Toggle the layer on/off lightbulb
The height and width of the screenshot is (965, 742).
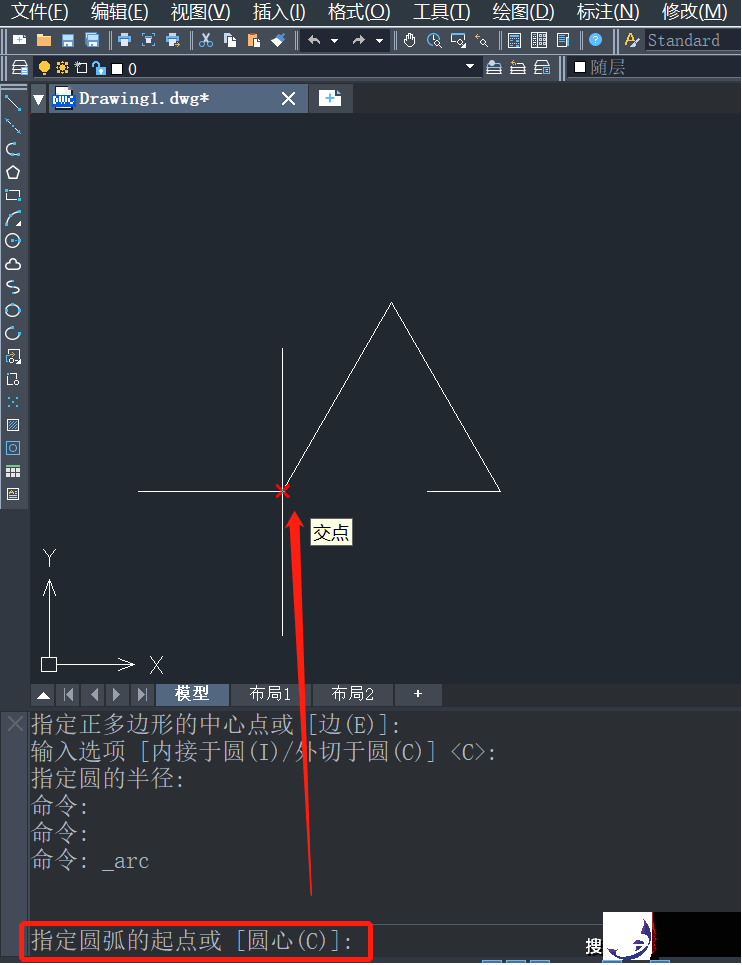pos(44,68)
